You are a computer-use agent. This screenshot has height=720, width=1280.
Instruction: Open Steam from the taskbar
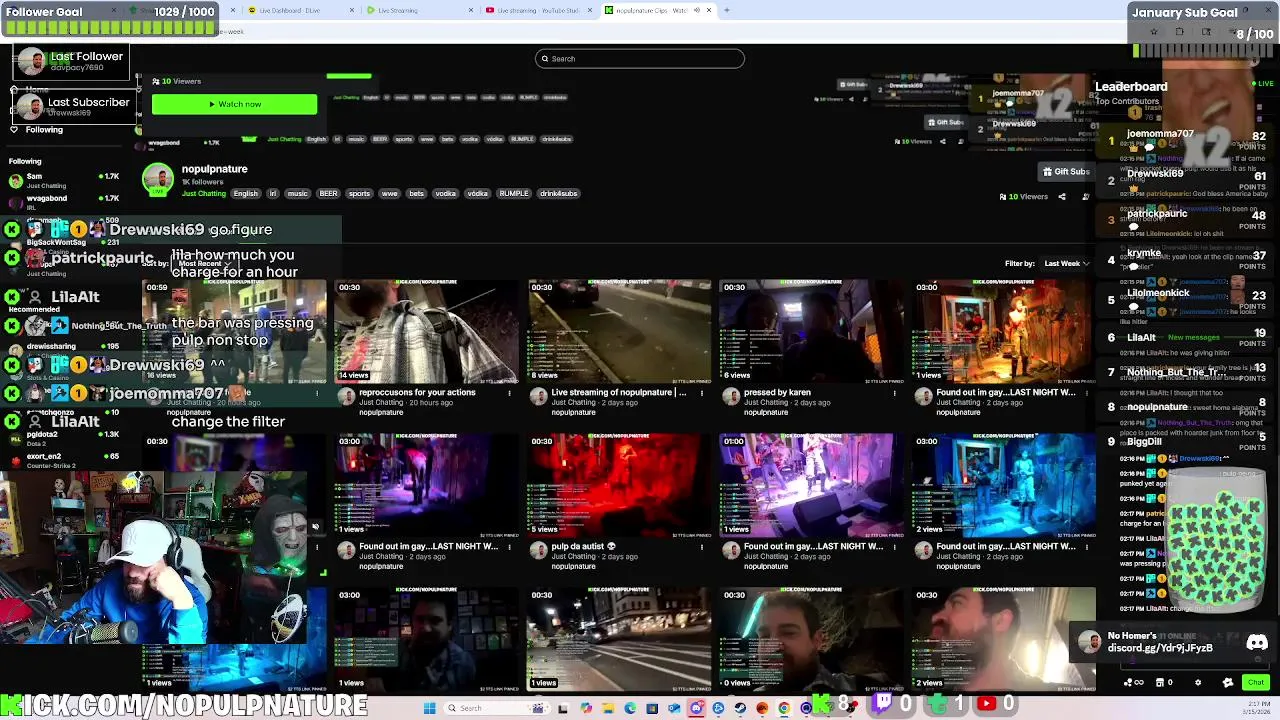click(740, 708)
